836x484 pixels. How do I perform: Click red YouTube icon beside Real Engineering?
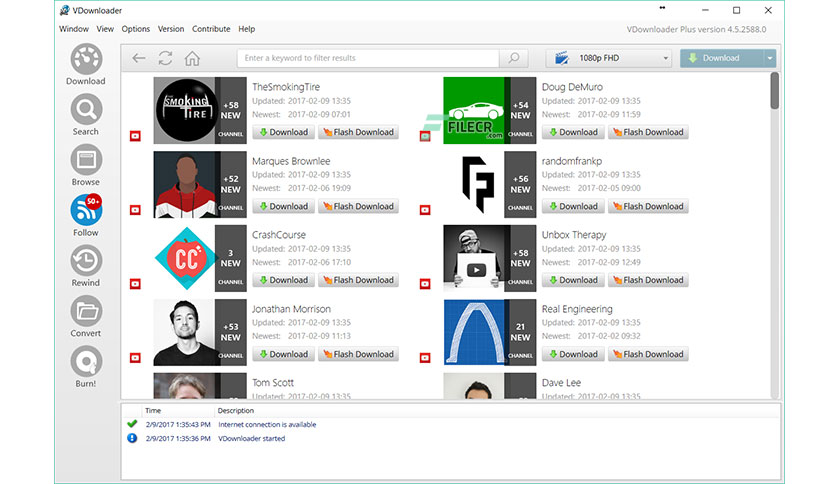(x=425, y=358)
